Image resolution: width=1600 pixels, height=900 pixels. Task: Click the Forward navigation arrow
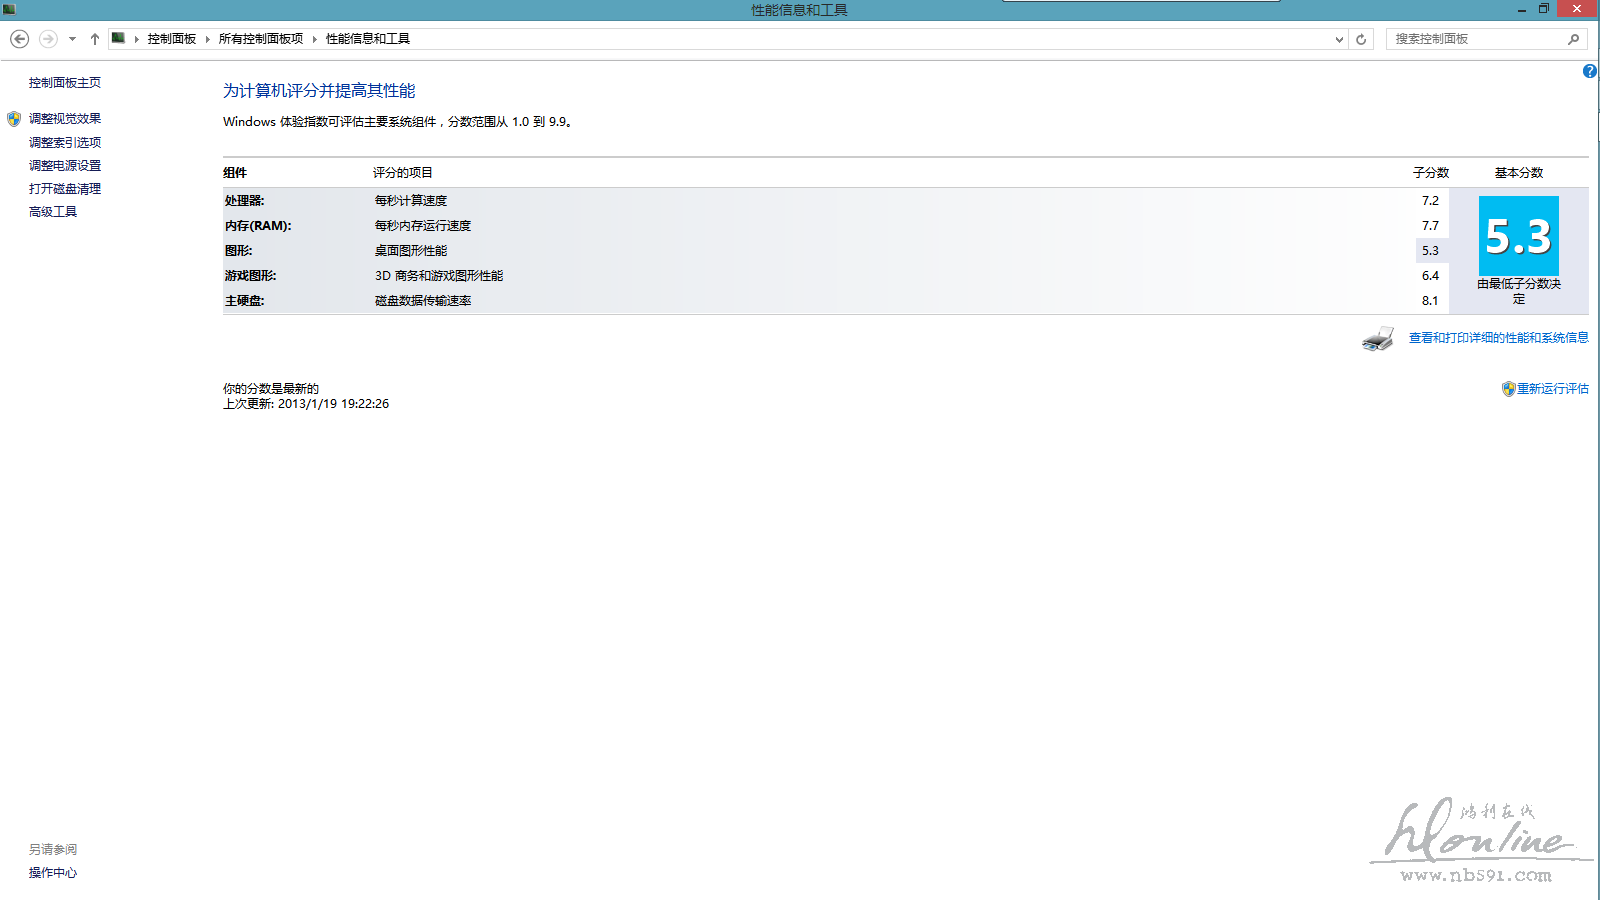tap(48, 39)
